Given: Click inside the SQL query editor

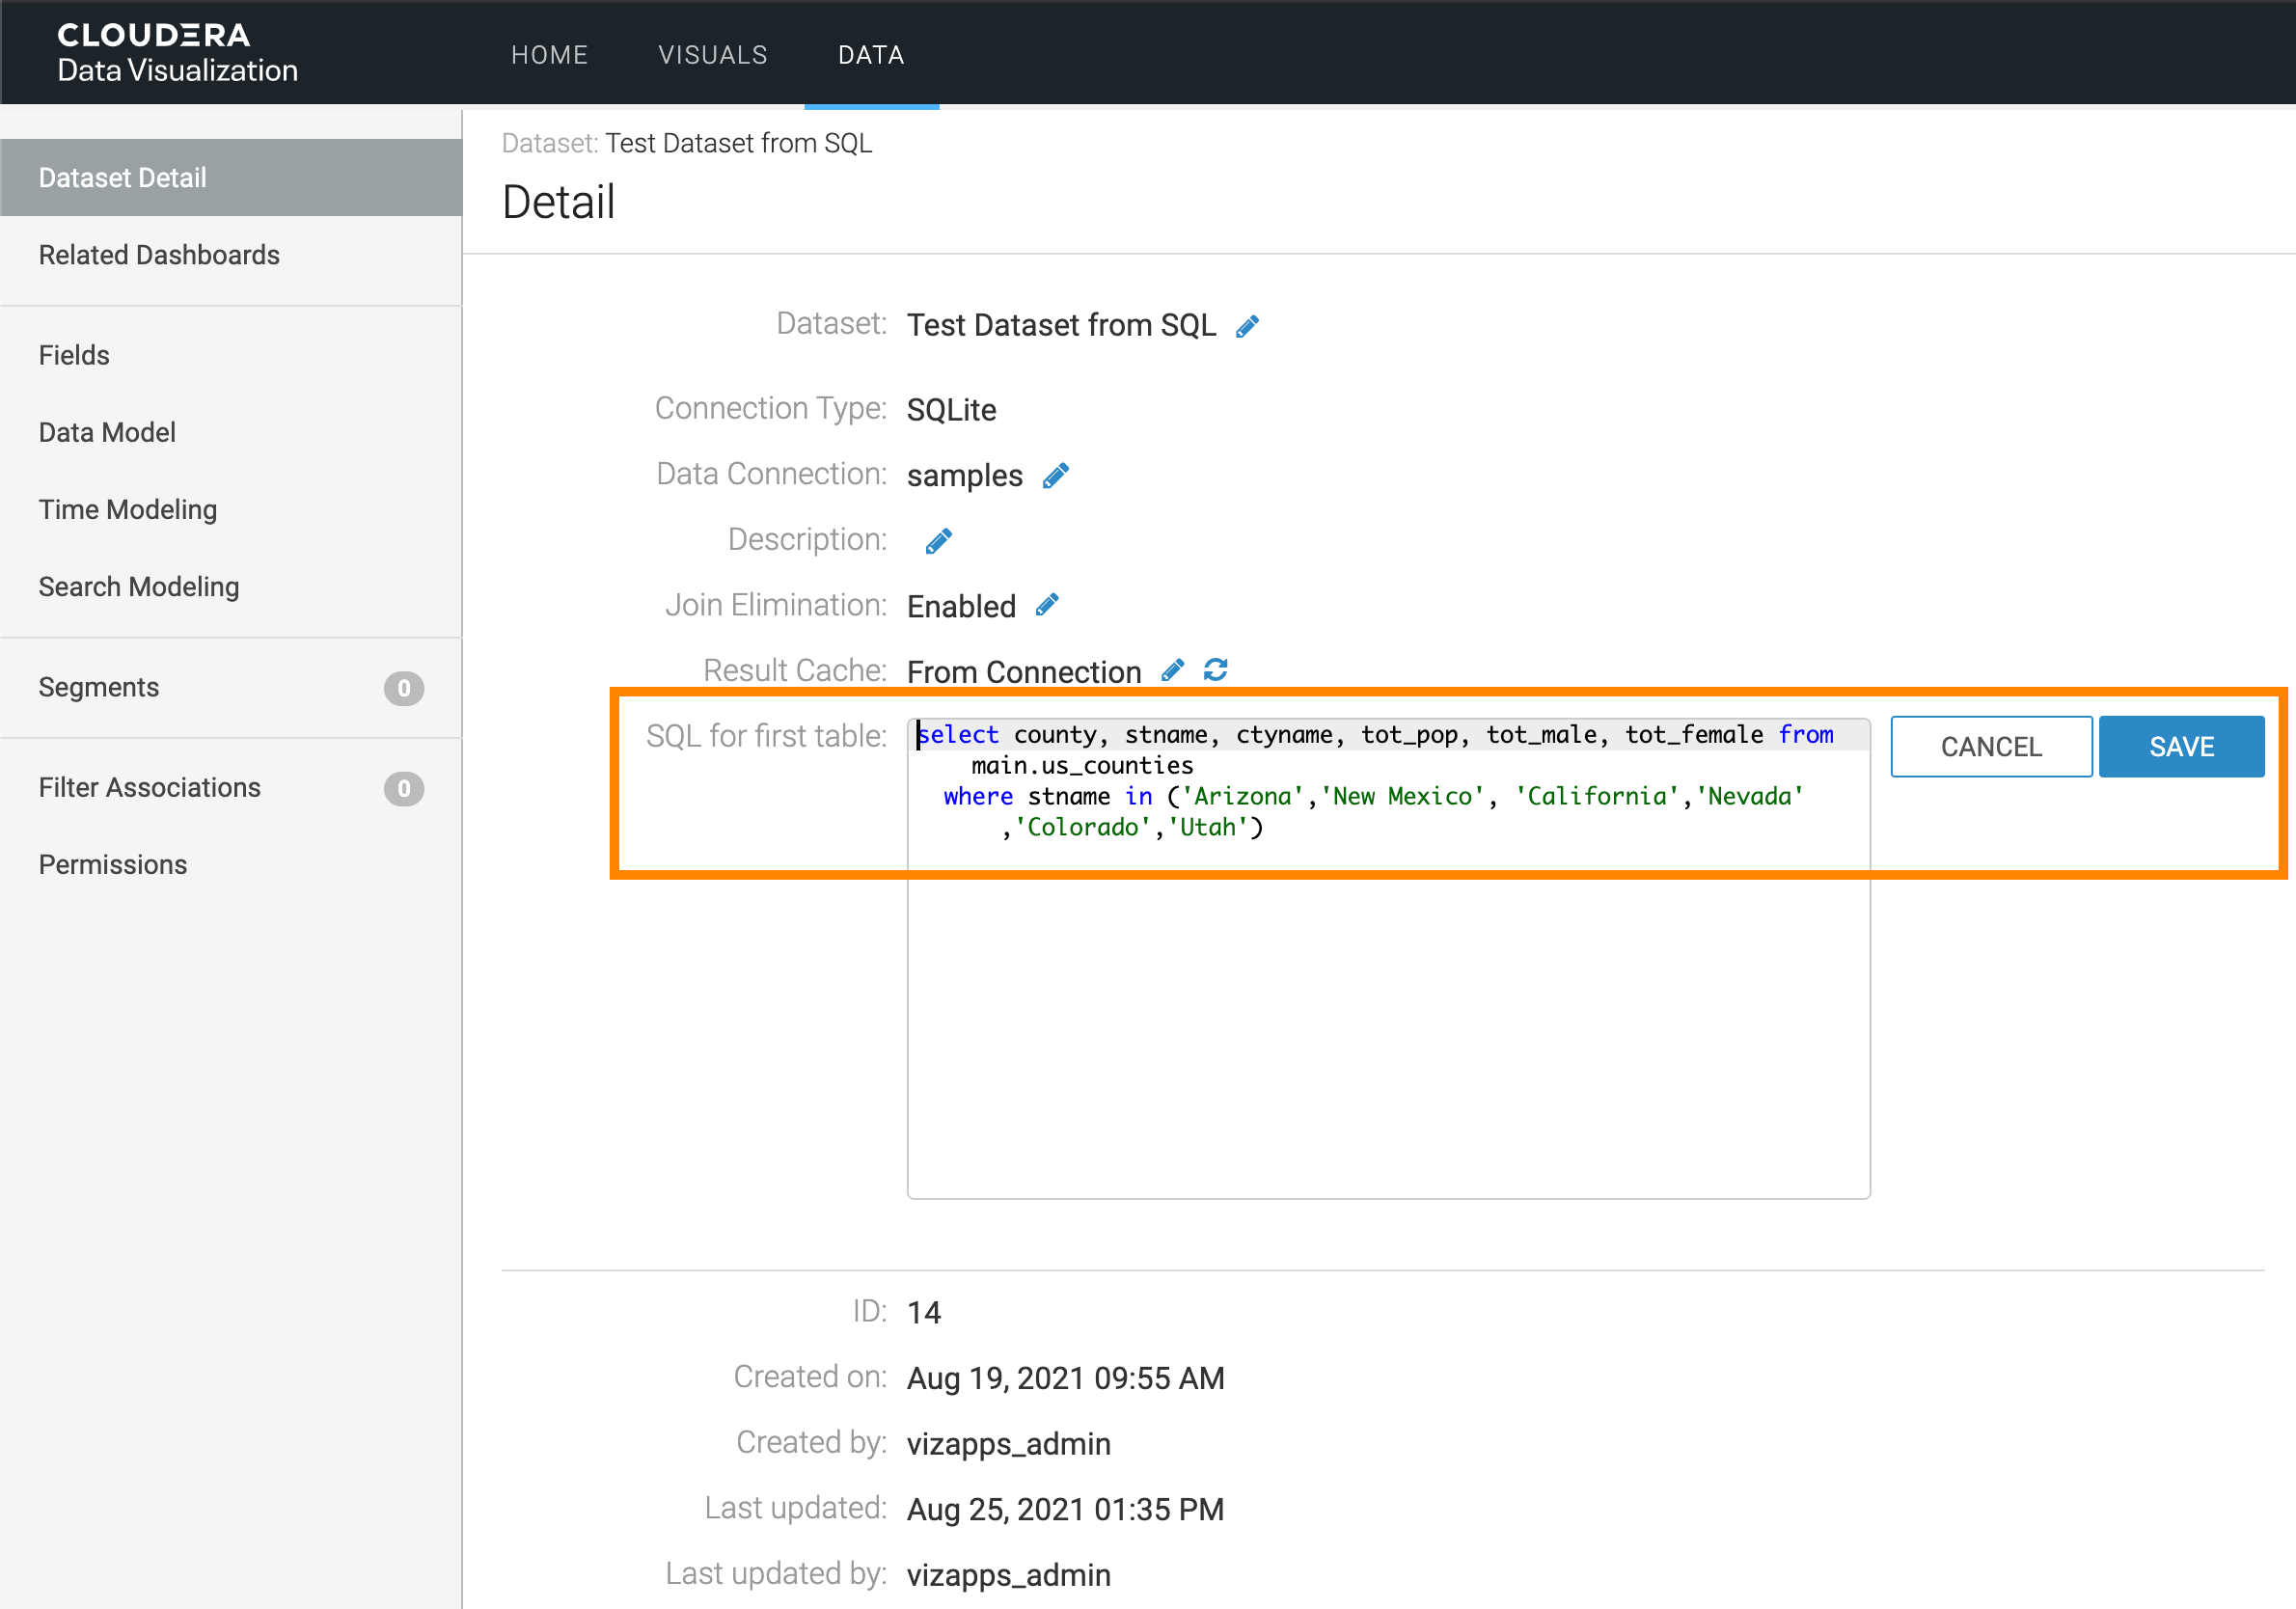Looking at the screenshot, I should (x=1387, y=1000).
